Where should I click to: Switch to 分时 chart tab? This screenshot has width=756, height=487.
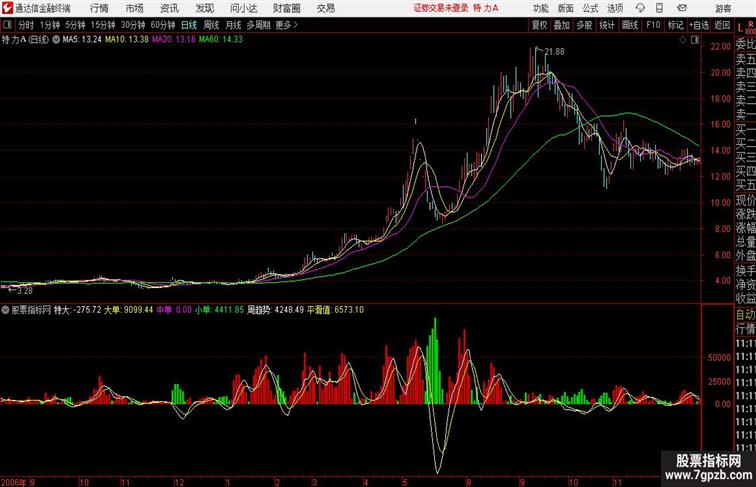point(26,25)
